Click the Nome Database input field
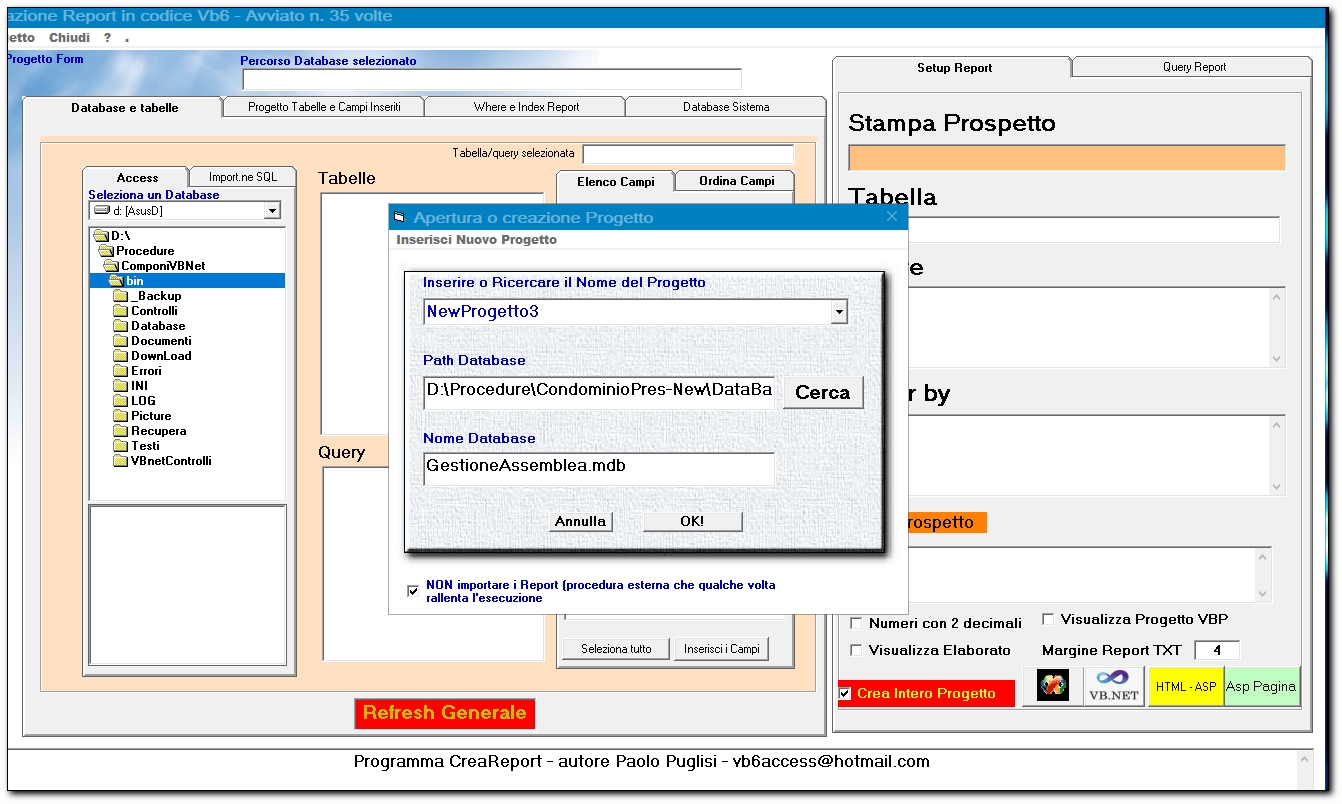 click(598, 467)
